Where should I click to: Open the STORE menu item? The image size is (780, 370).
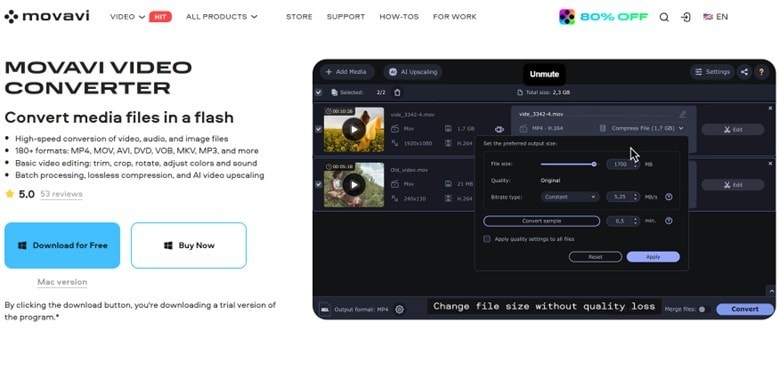pyautogui.click(x=299, y=16)
